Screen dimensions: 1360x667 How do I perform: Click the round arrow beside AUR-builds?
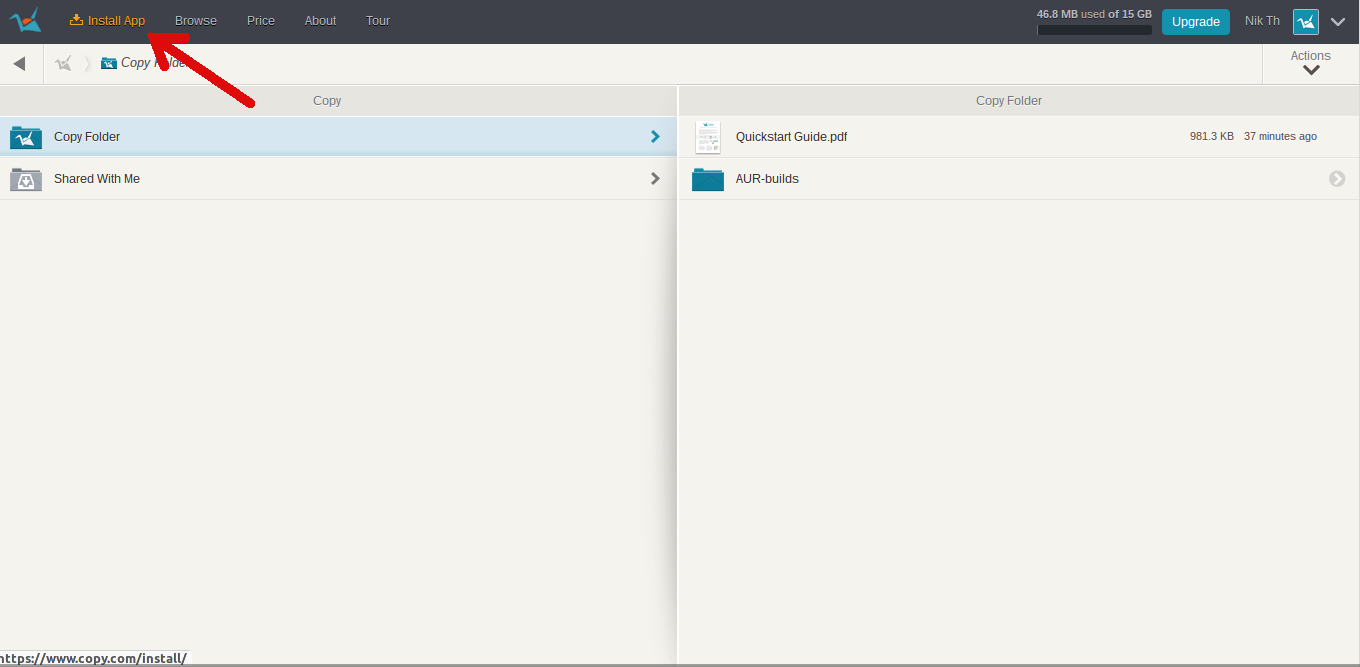1337,179
